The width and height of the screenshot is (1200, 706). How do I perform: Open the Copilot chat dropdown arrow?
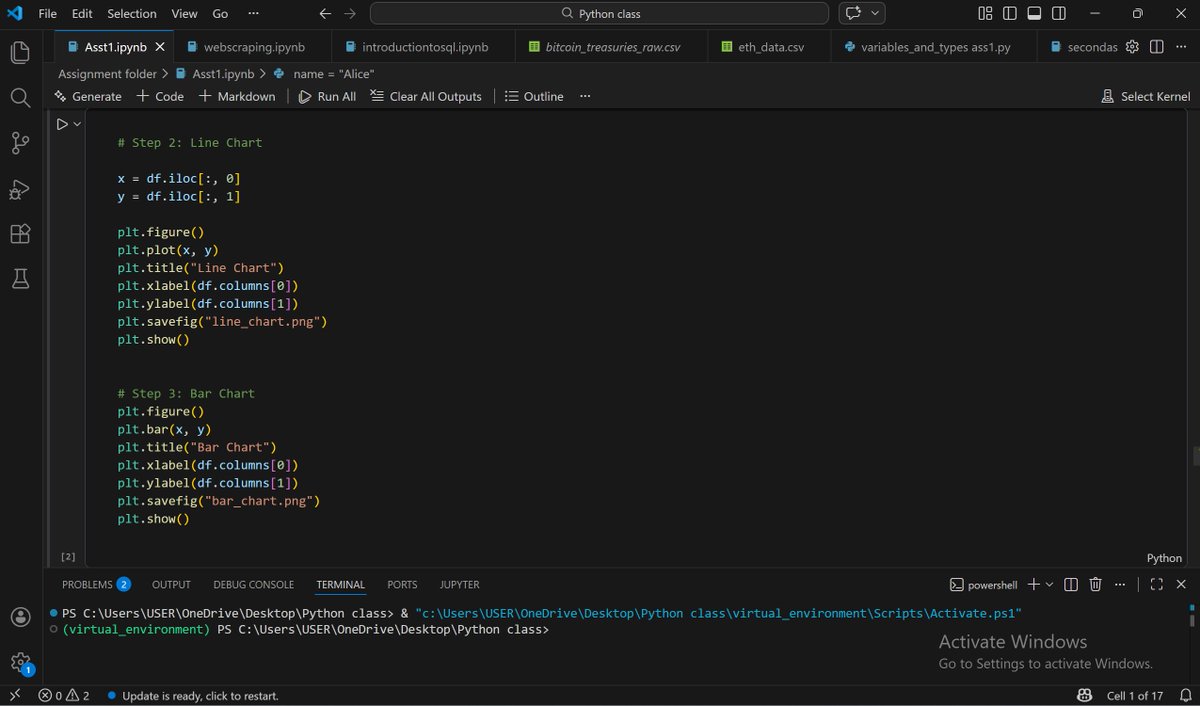[x=876, y=14]
